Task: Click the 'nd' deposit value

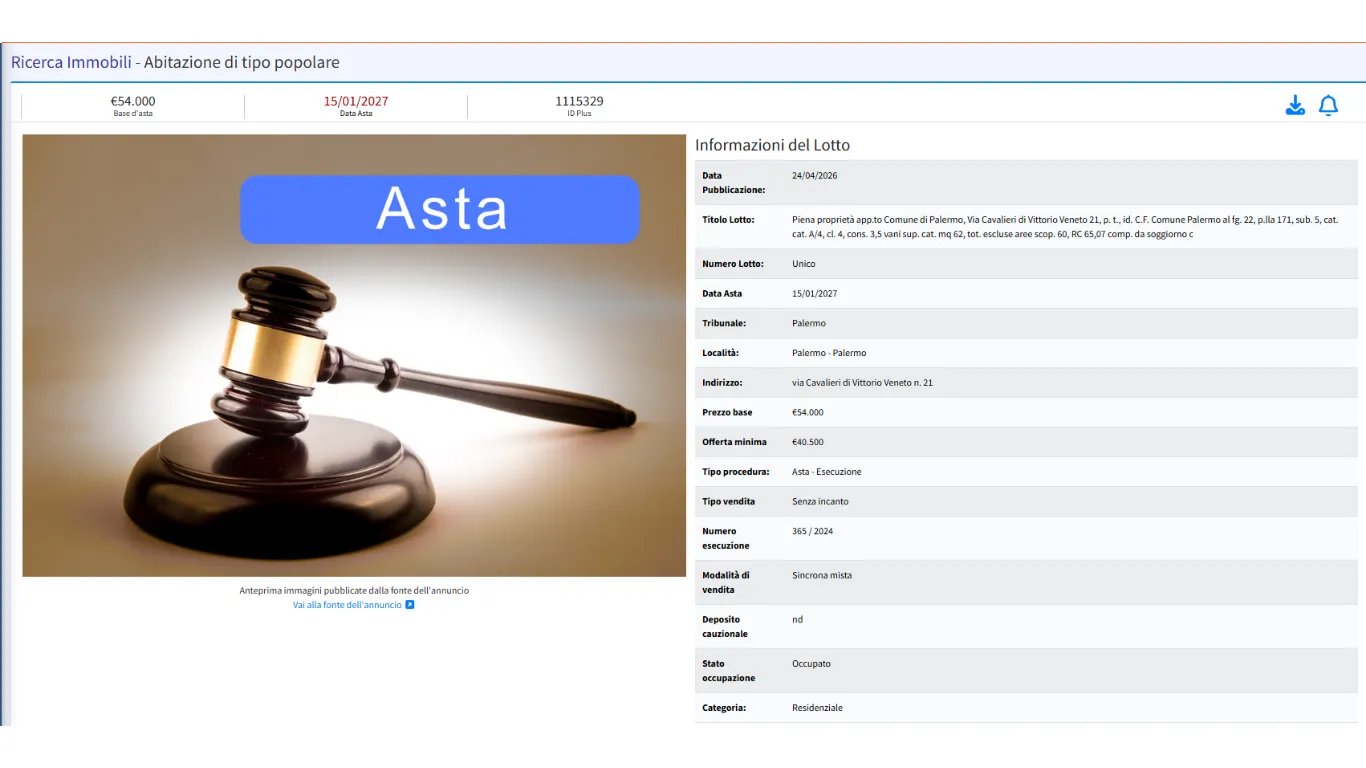Action: pos(798,620)
